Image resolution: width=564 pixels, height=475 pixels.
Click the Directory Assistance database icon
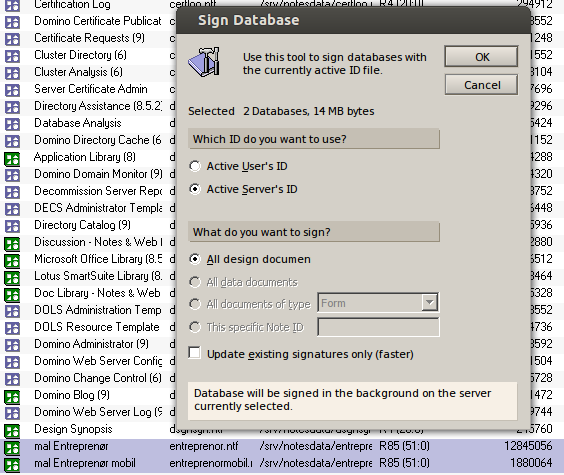tap(12, 107)
